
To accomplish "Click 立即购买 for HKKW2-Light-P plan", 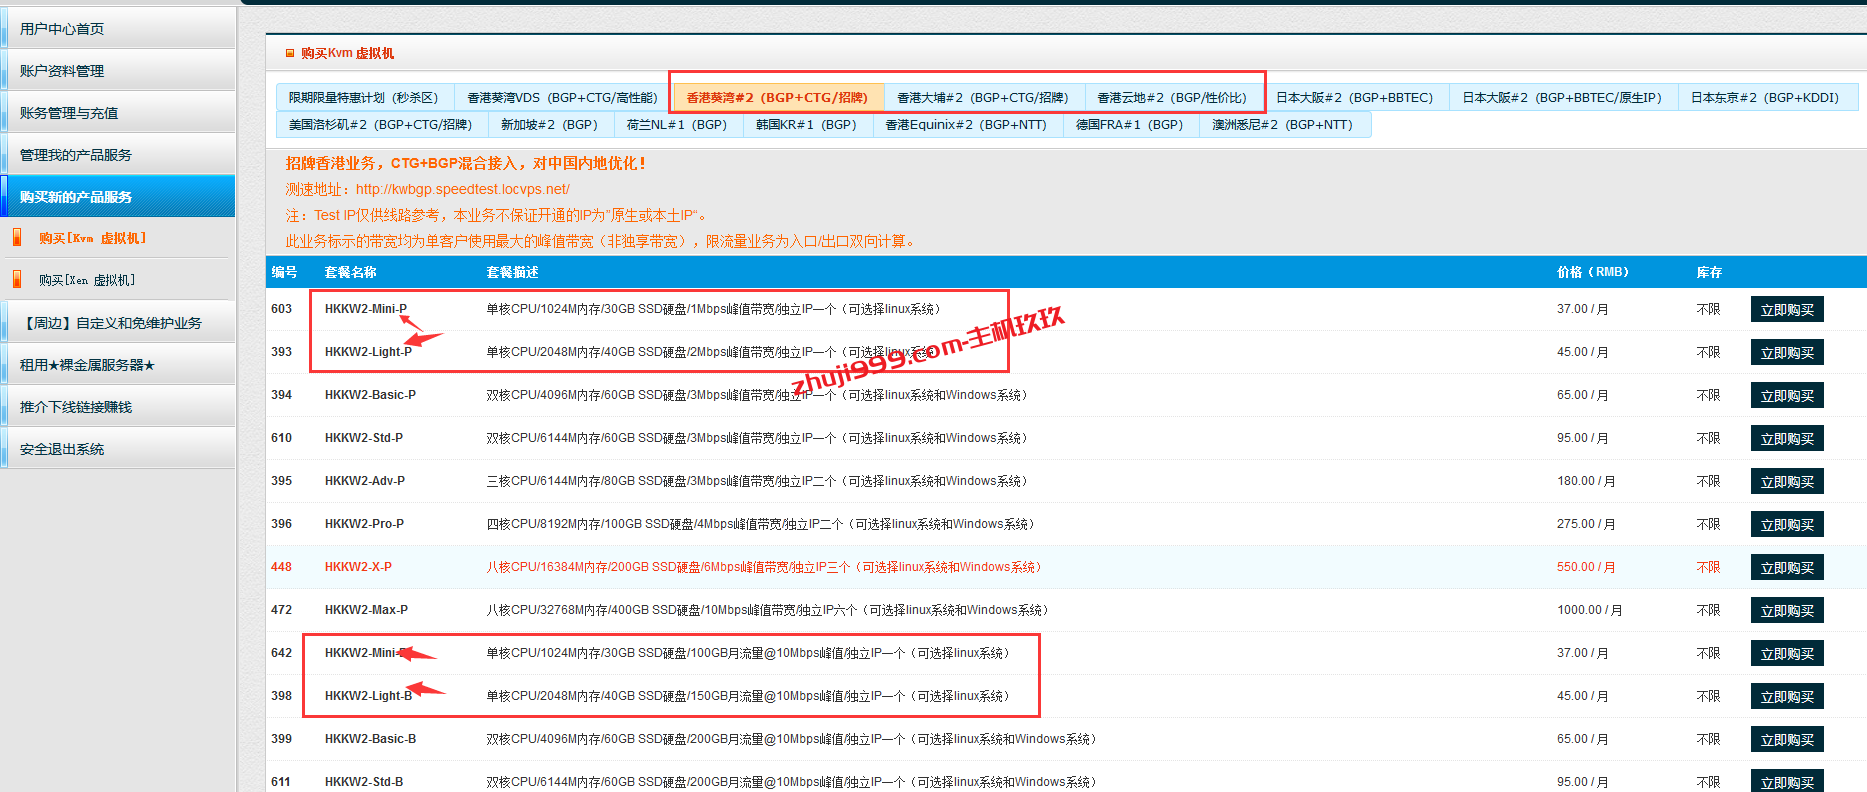I will pos(1787,353).
